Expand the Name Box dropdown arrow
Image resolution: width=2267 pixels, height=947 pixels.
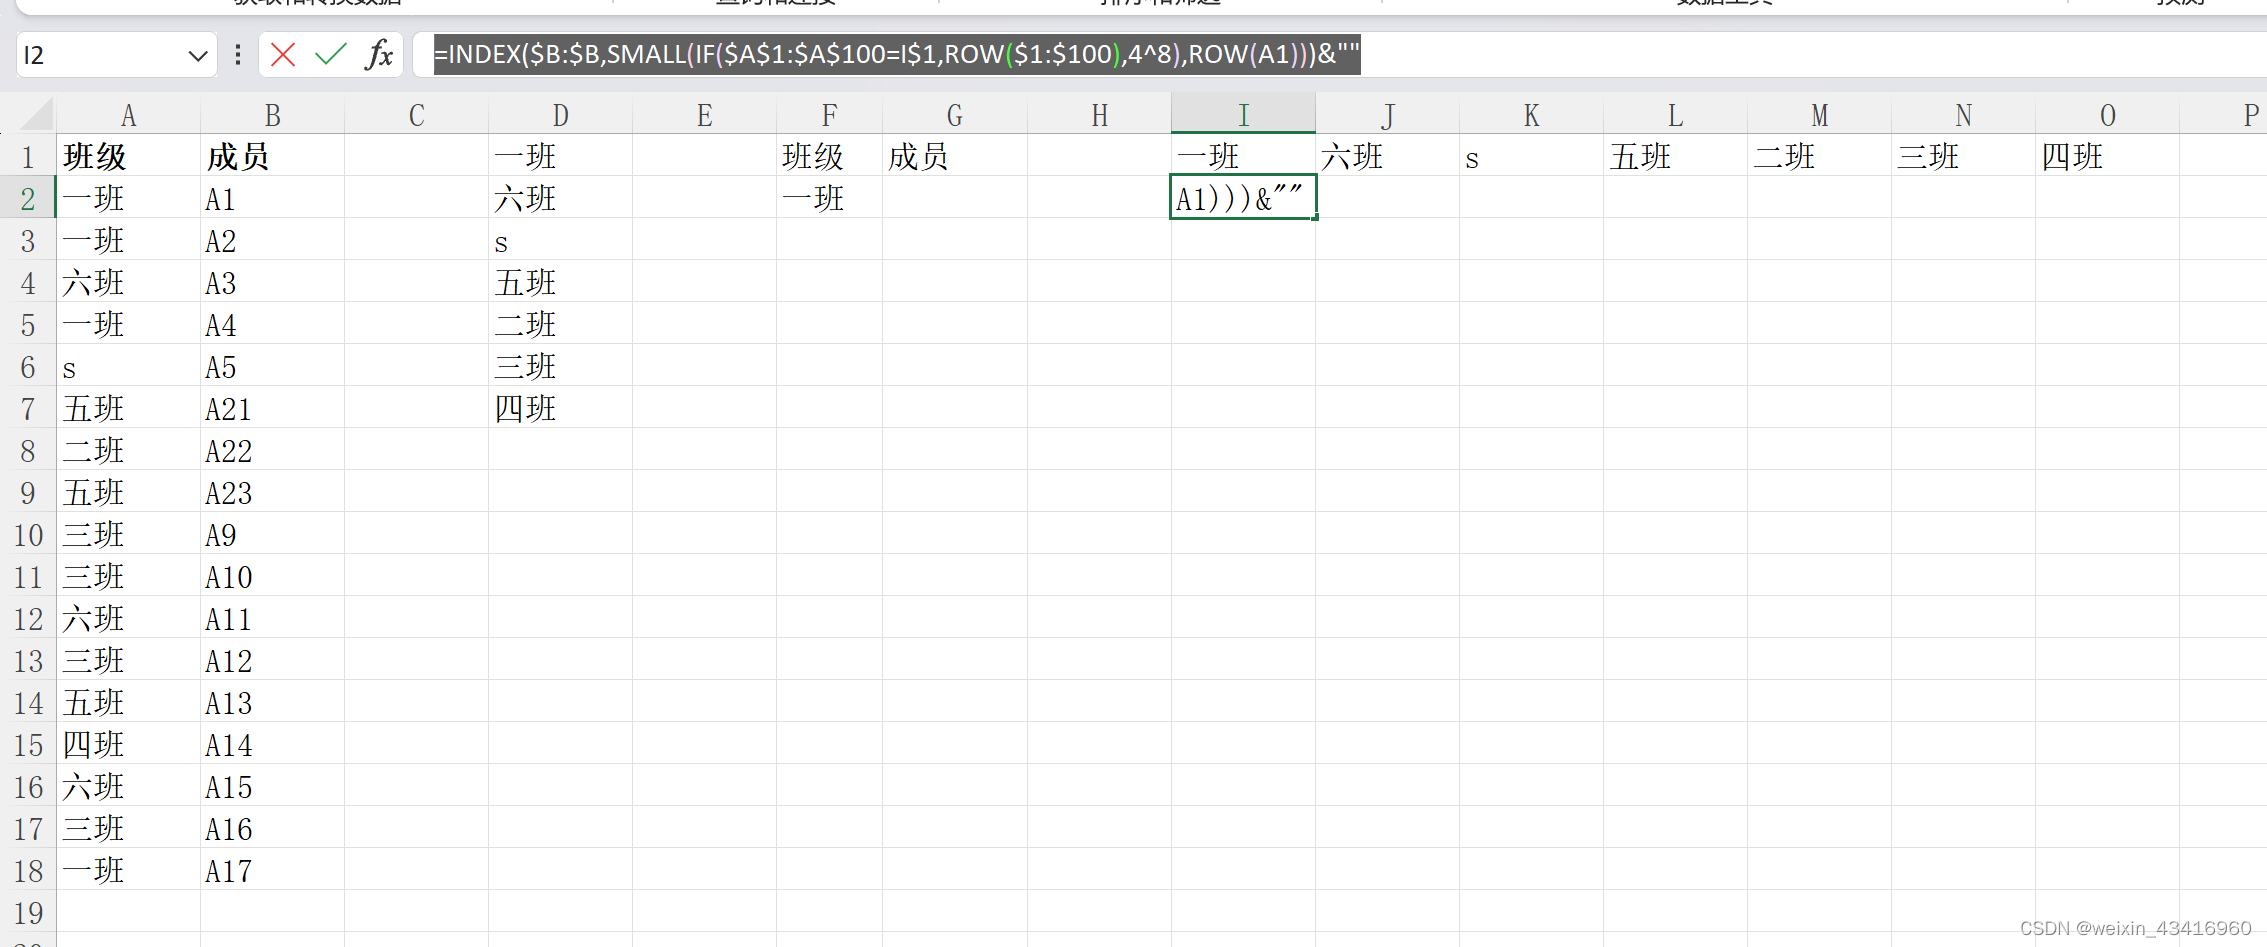[x=197, y=55]
